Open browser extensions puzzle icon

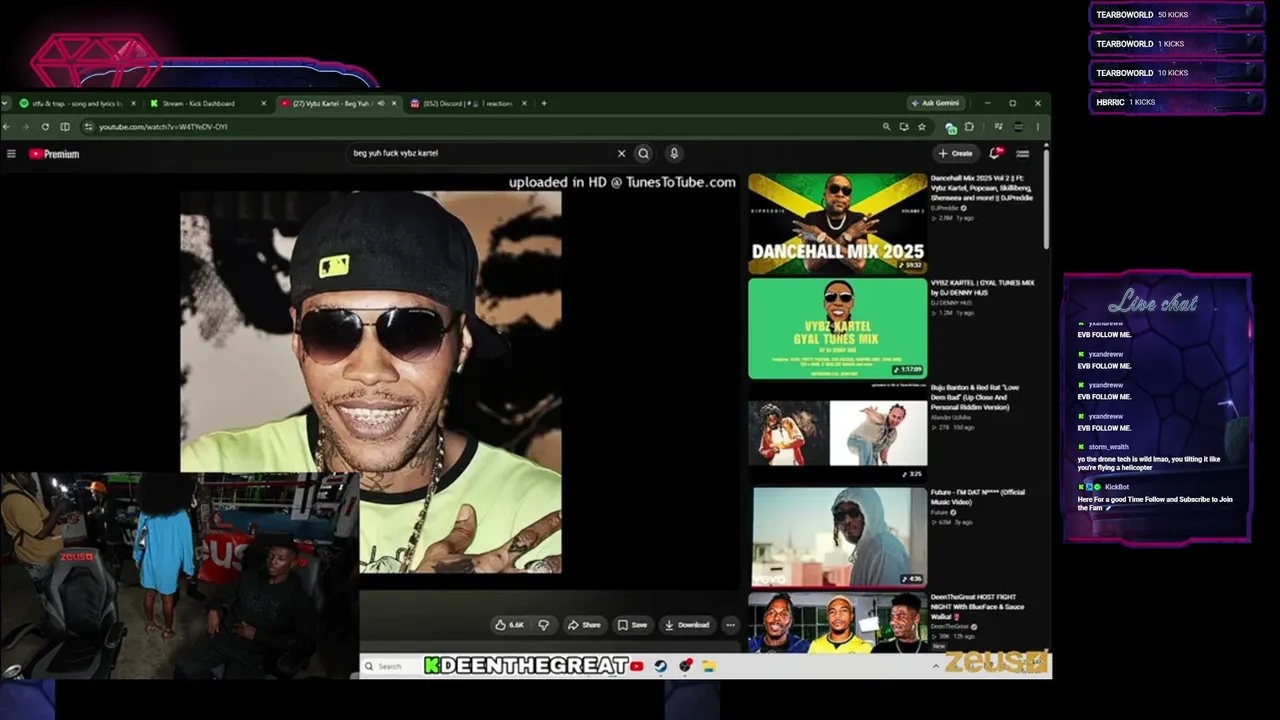pyautogui.click(x=969, y=127)
